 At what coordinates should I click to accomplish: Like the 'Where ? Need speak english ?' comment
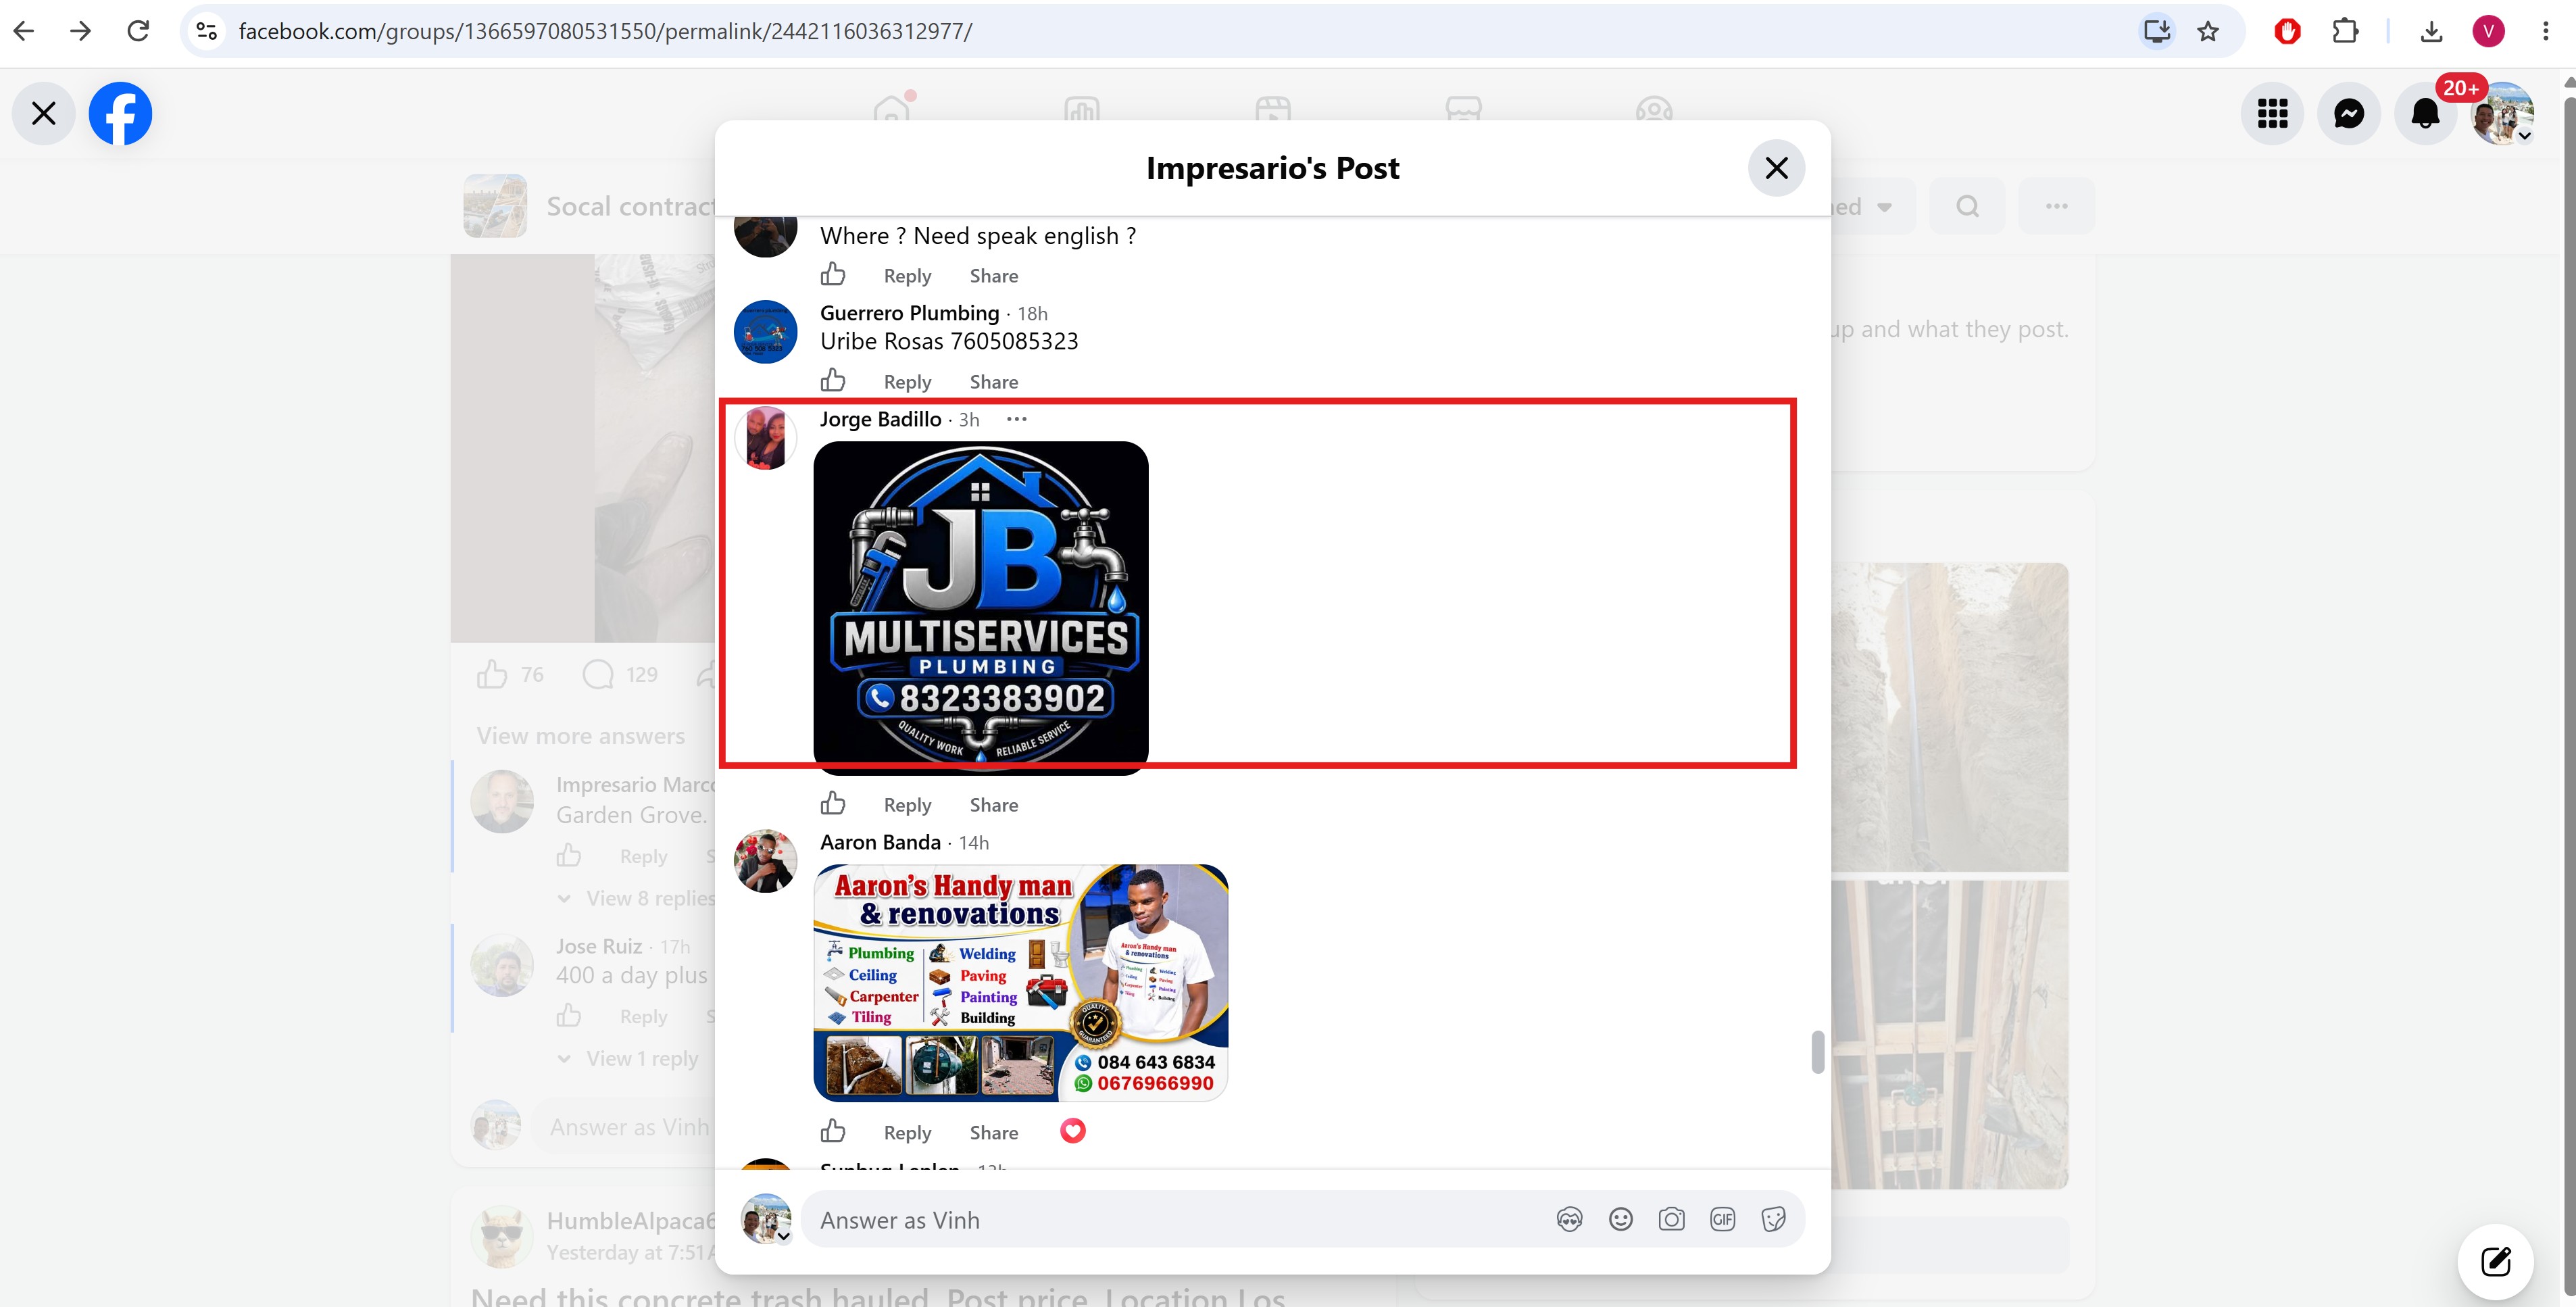click(833, 275)
